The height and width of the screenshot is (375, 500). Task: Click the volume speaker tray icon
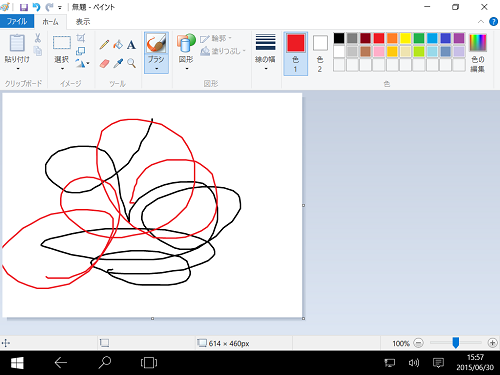coord(414,363)
